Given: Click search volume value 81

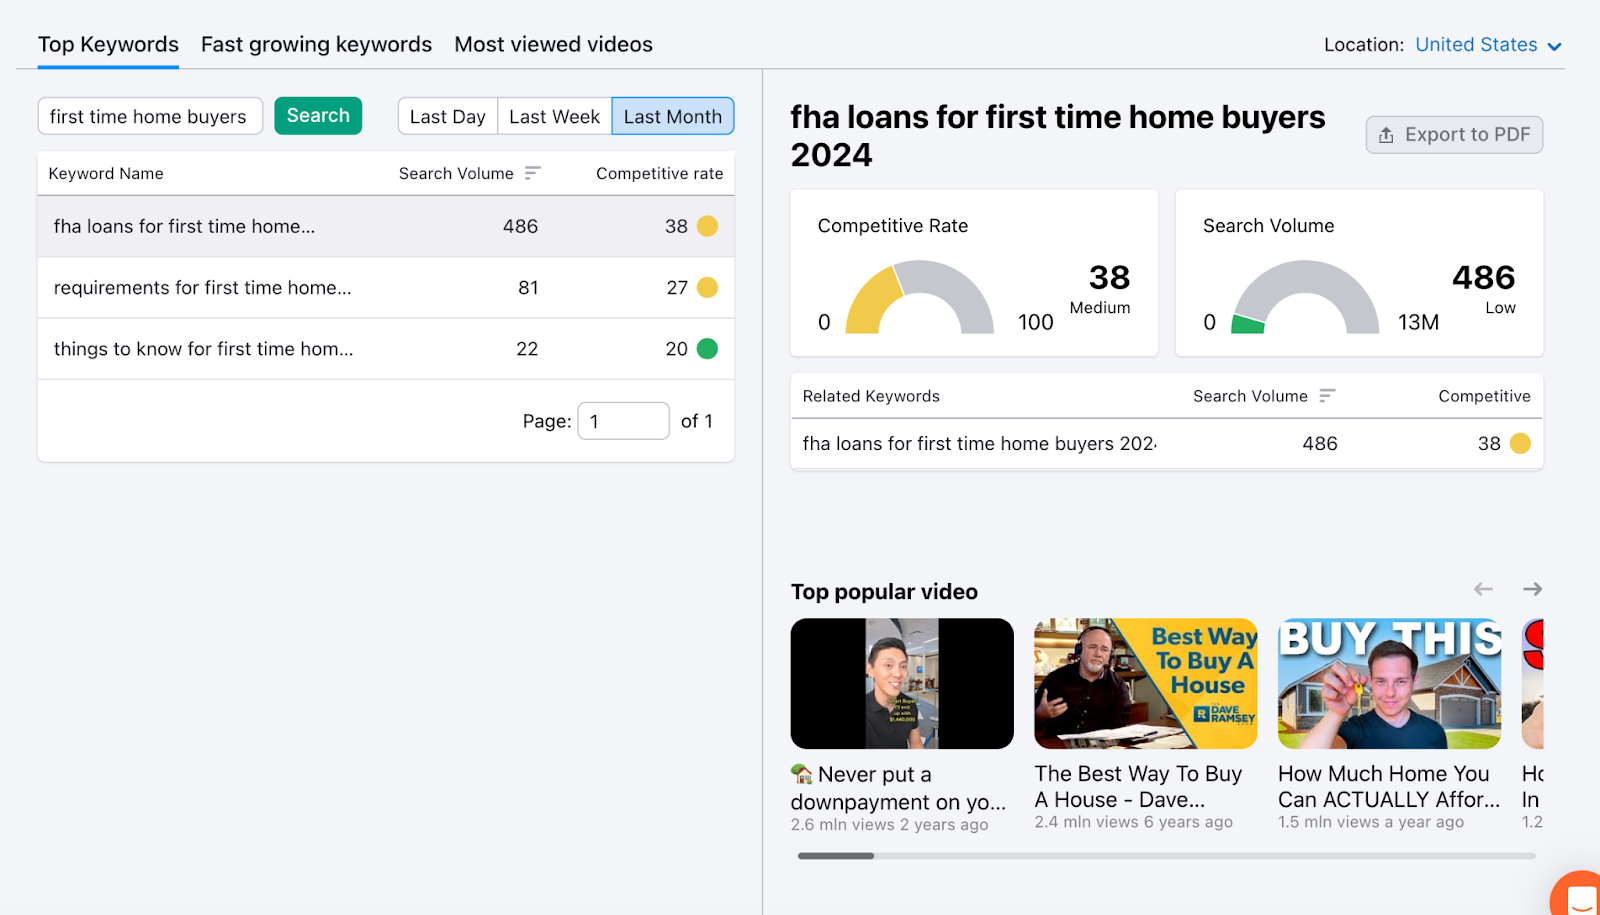Looking at the screenshot, I should [x=528, y=288].
